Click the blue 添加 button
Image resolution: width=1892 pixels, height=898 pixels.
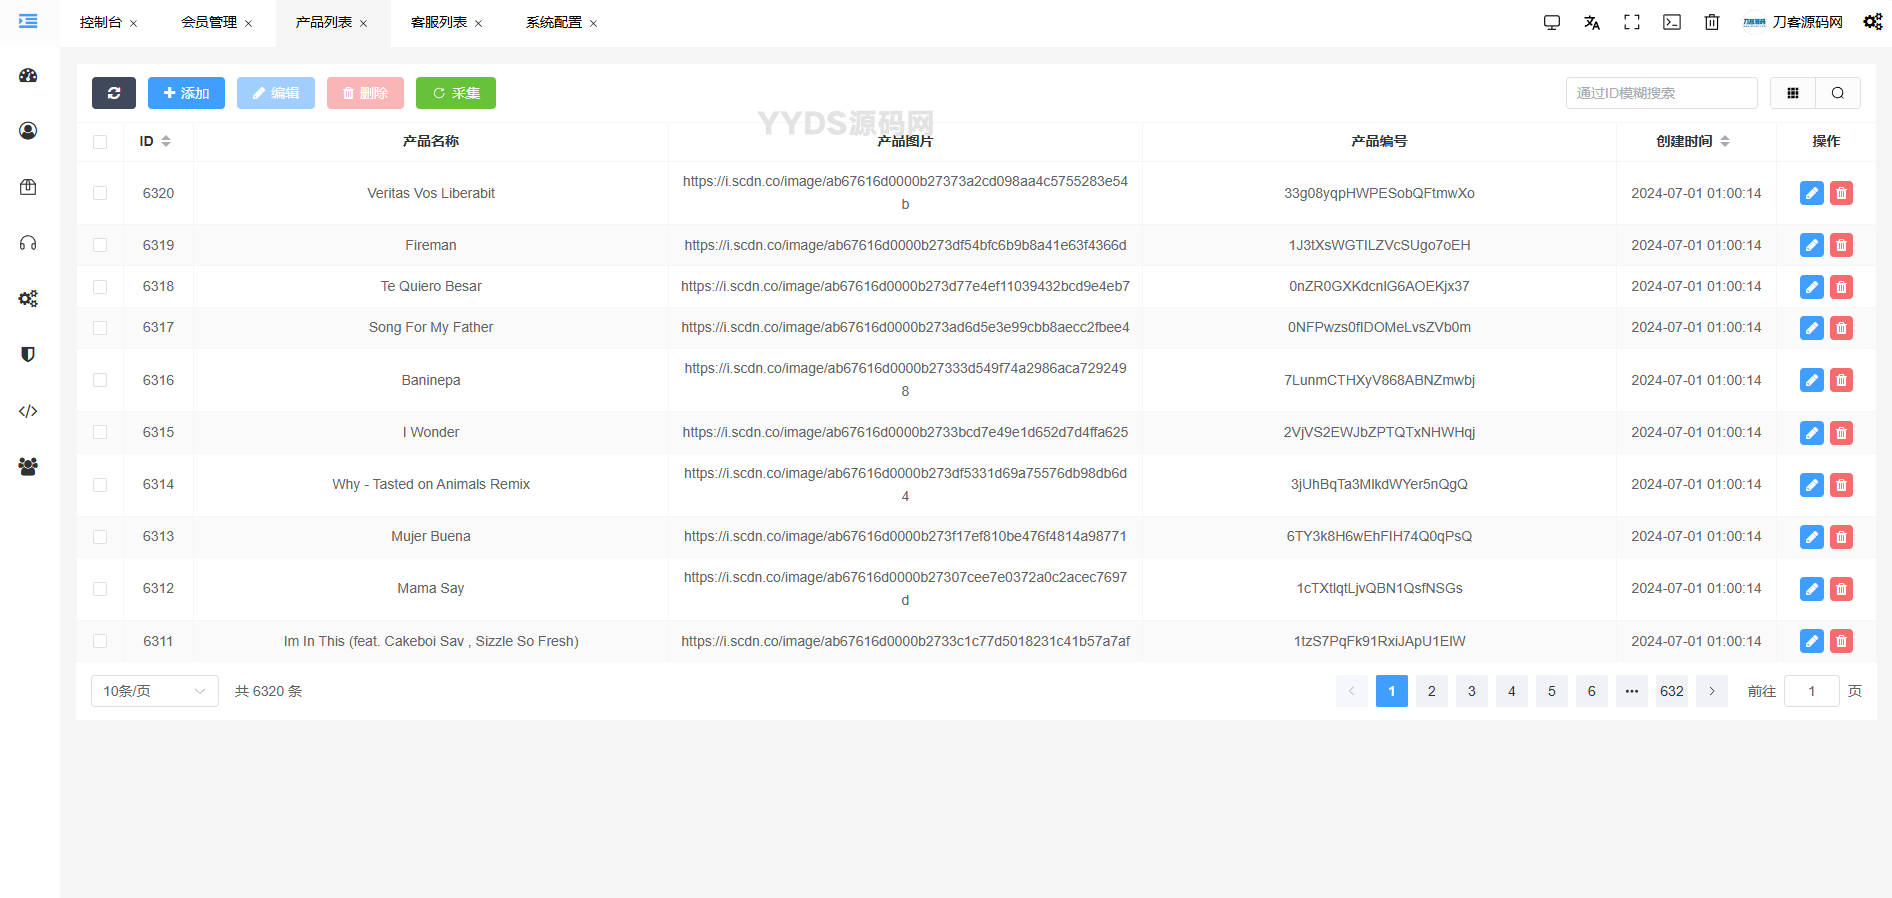(186, 93)
